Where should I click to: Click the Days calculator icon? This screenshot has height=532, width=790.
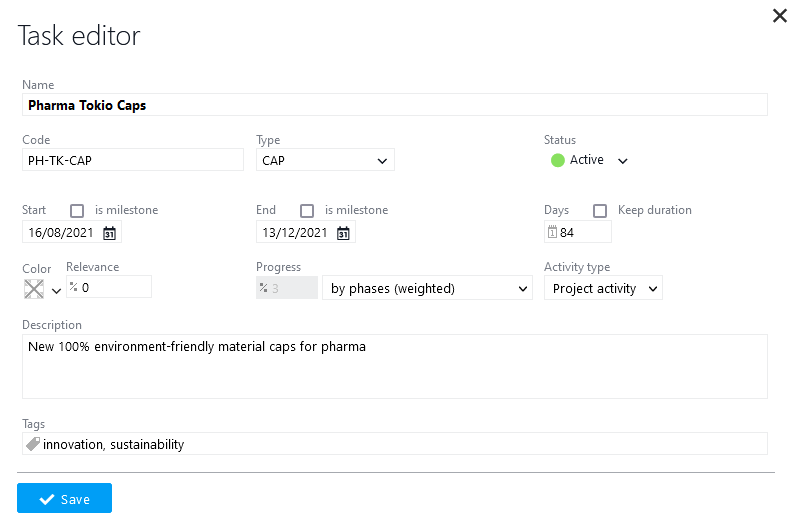(x=552, y=233)
